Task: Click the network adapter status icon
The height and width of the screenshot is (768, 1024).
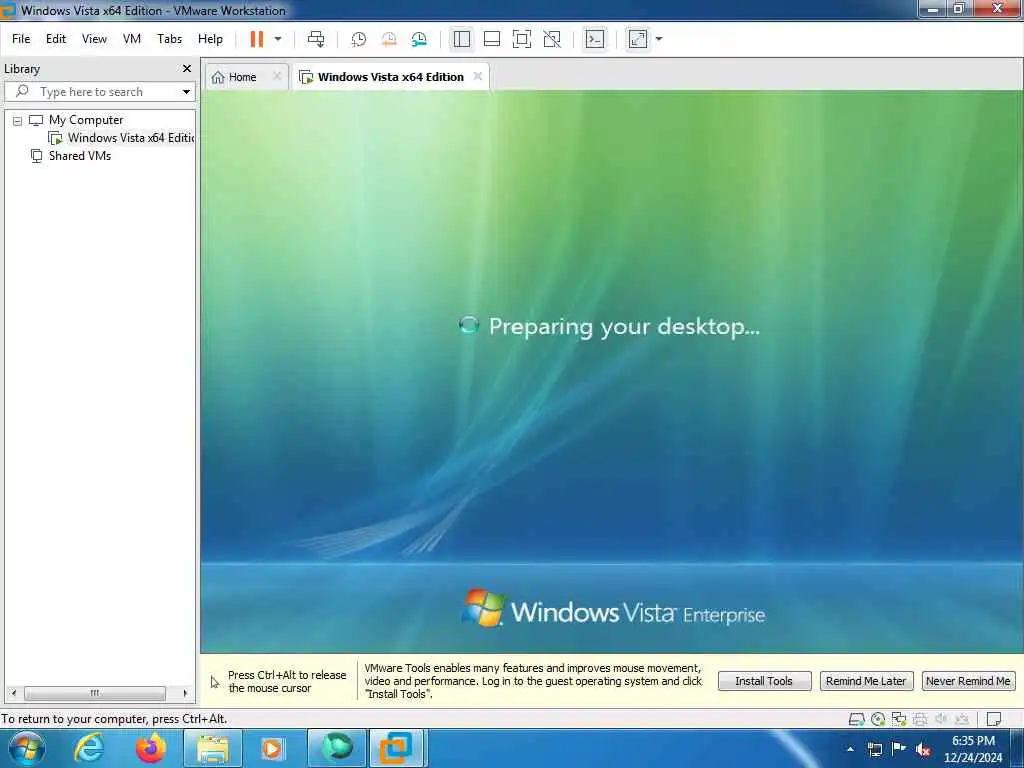Action: click(899, 720)
